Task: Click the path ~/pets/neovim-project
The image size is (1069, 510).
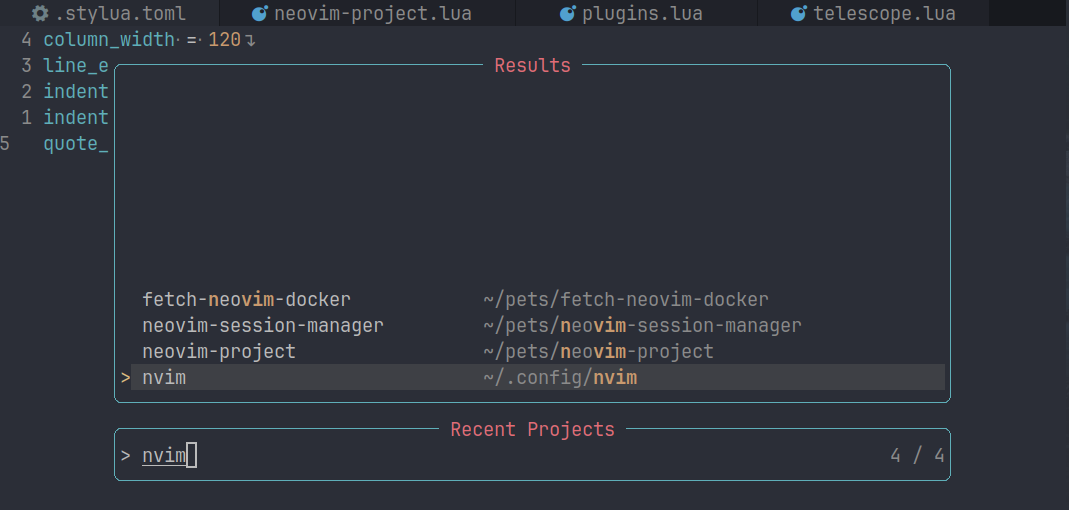Action: point(599,351)
